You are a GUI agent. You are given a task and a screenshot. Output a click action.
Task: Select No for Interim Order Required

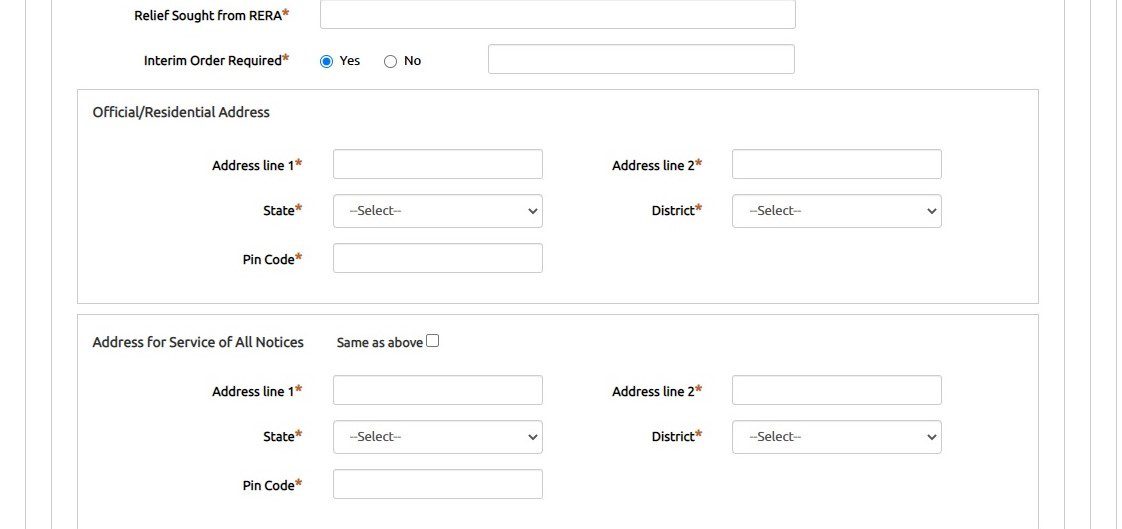[390, 61]
